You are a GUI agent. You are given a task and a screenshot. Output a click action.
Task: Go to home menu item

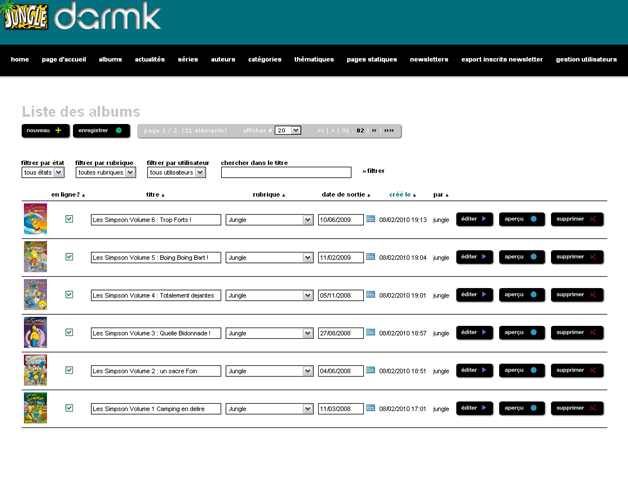[x=20, y=59]
